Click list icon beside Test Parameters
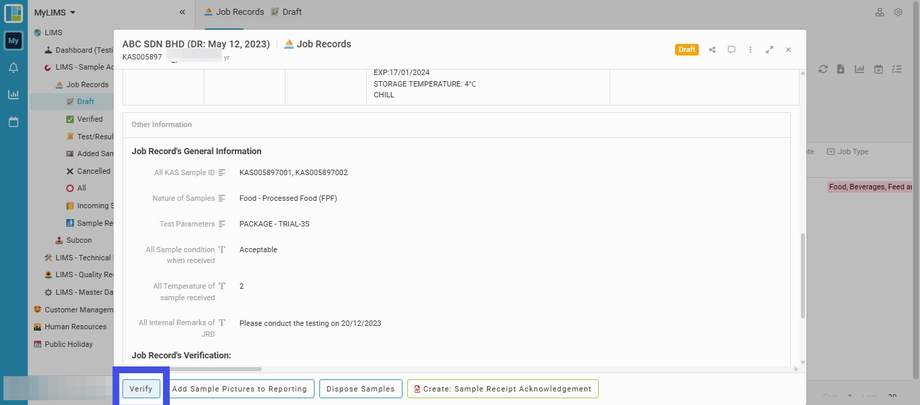The image size is (920, 405). (x=222, y=224)
